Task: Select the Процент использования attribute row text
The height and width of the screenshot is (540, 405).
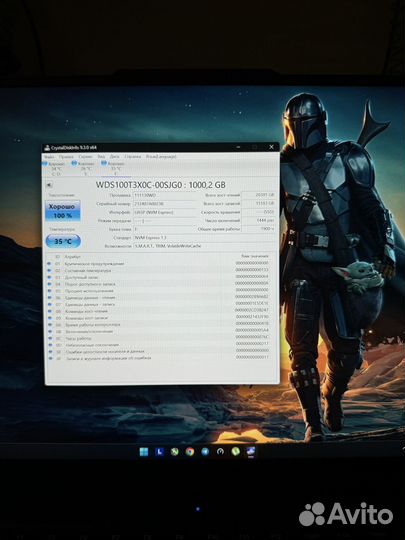Action: pyautogui.click(x=89, y=291)
